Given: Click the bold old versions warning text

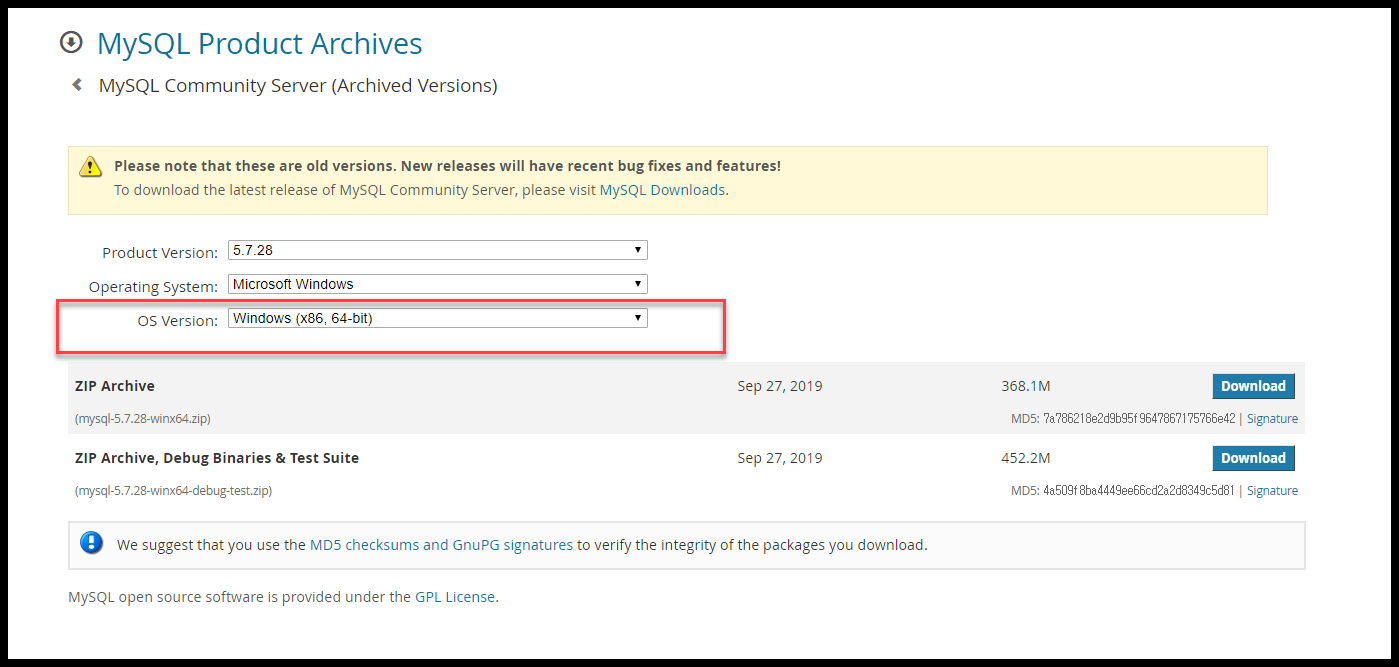Looking at the screenshot, I should coord(447,166).
